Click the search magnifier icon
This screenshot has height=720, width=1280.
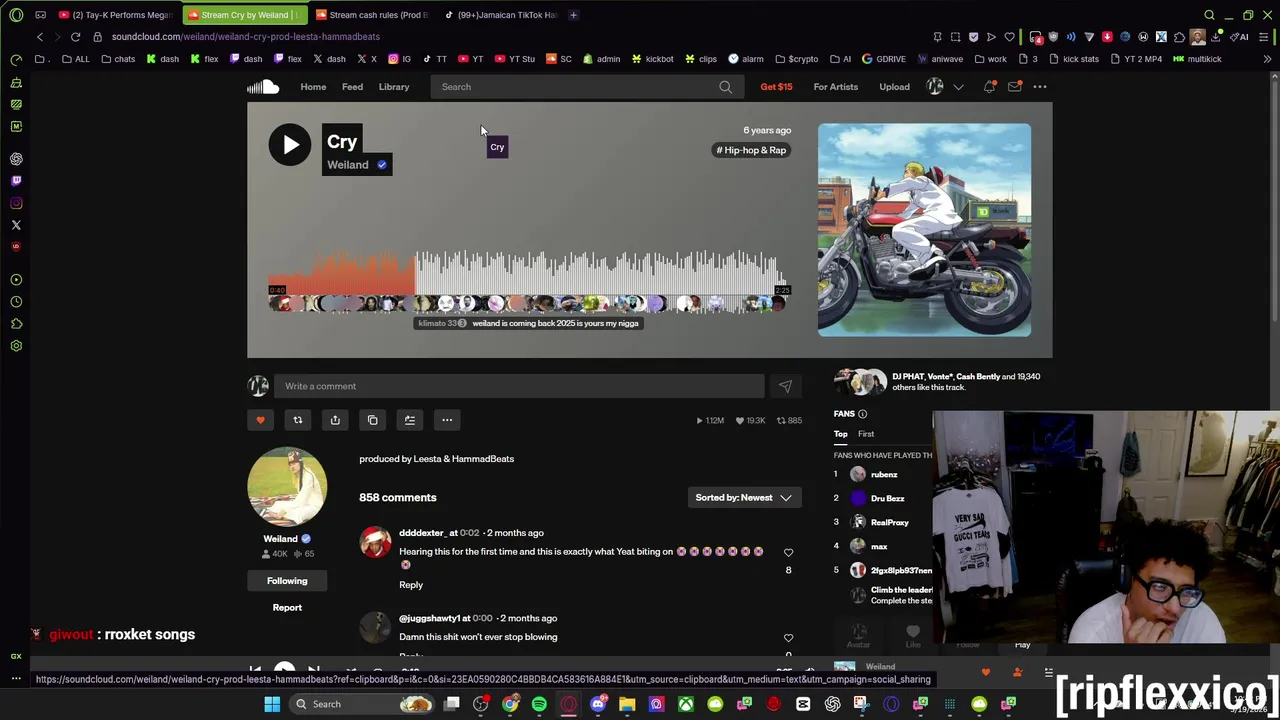point(725,87)
